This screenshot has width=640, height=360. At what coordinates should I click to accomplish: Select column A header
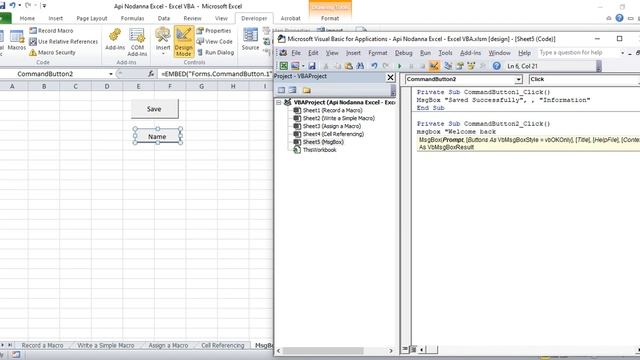tap(12, 86)
